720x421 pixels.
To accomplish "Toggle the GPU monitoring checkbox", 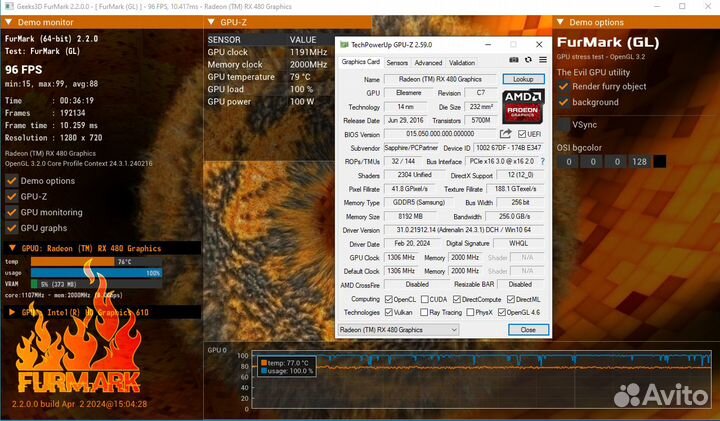I will click(11, 212).
